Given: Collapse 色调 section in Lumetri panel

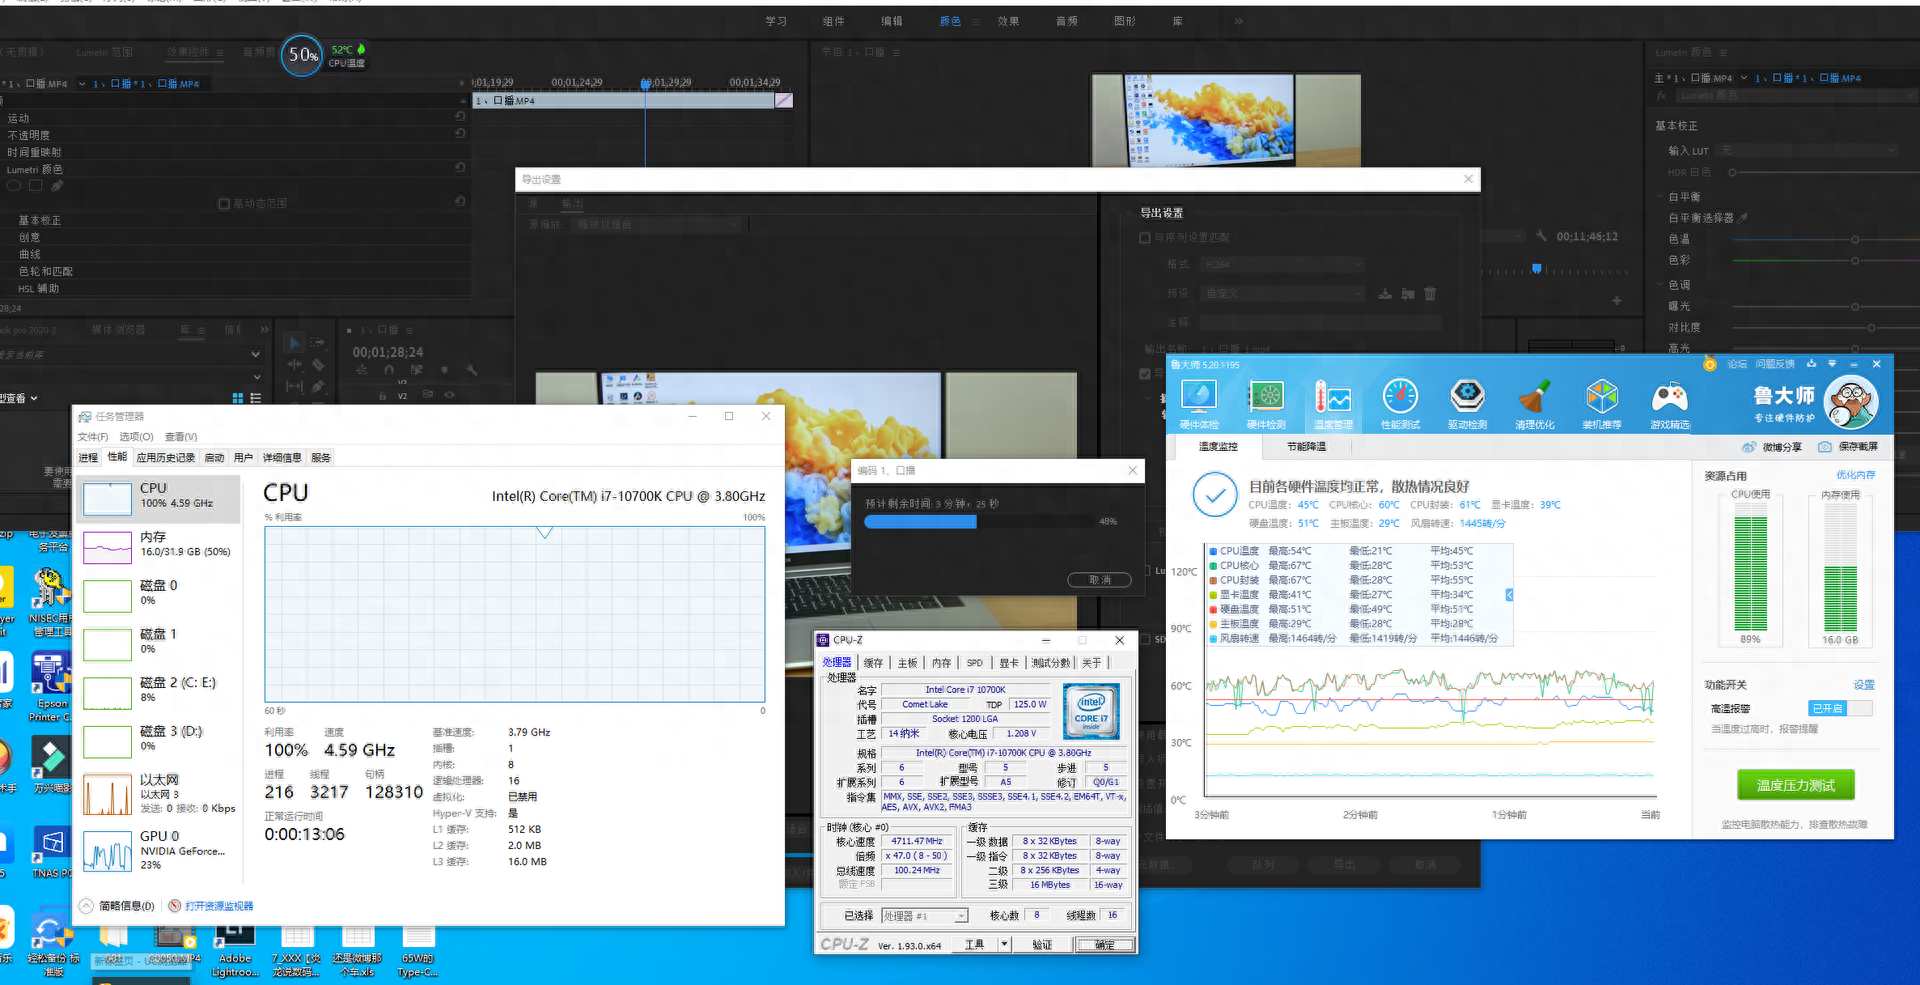Looking at the screenshot, I should tap(1660, 285).
